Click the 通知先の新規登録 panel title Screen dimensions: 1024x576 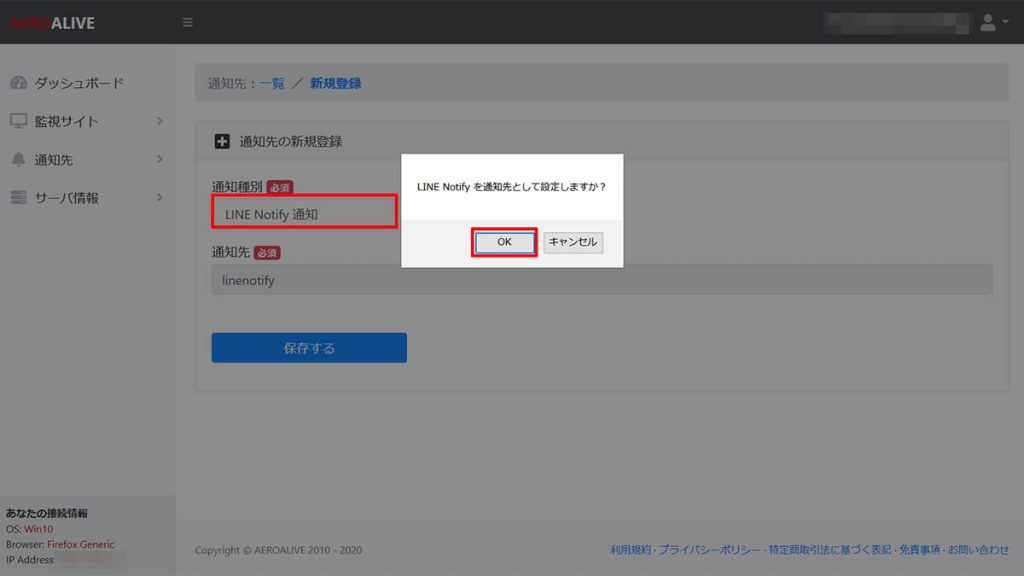[291, 142]
